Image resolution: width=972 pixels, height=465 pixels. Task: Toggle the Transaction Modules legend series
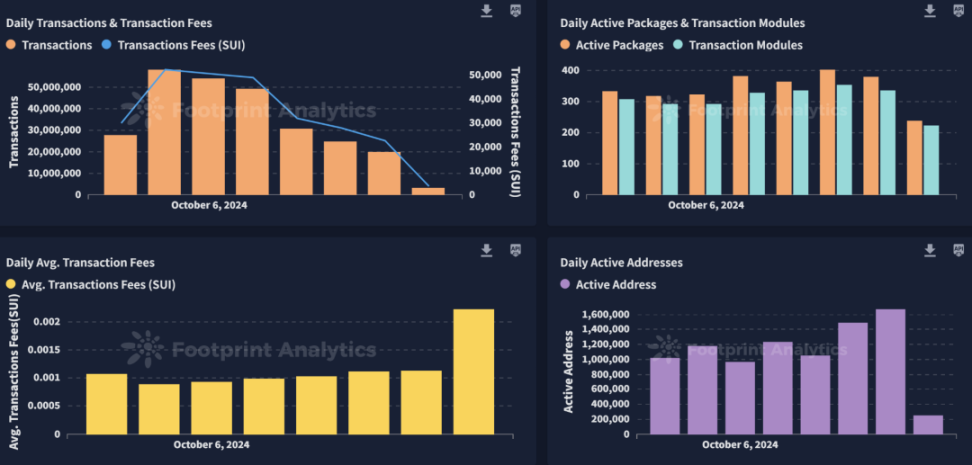coord(738,45)
